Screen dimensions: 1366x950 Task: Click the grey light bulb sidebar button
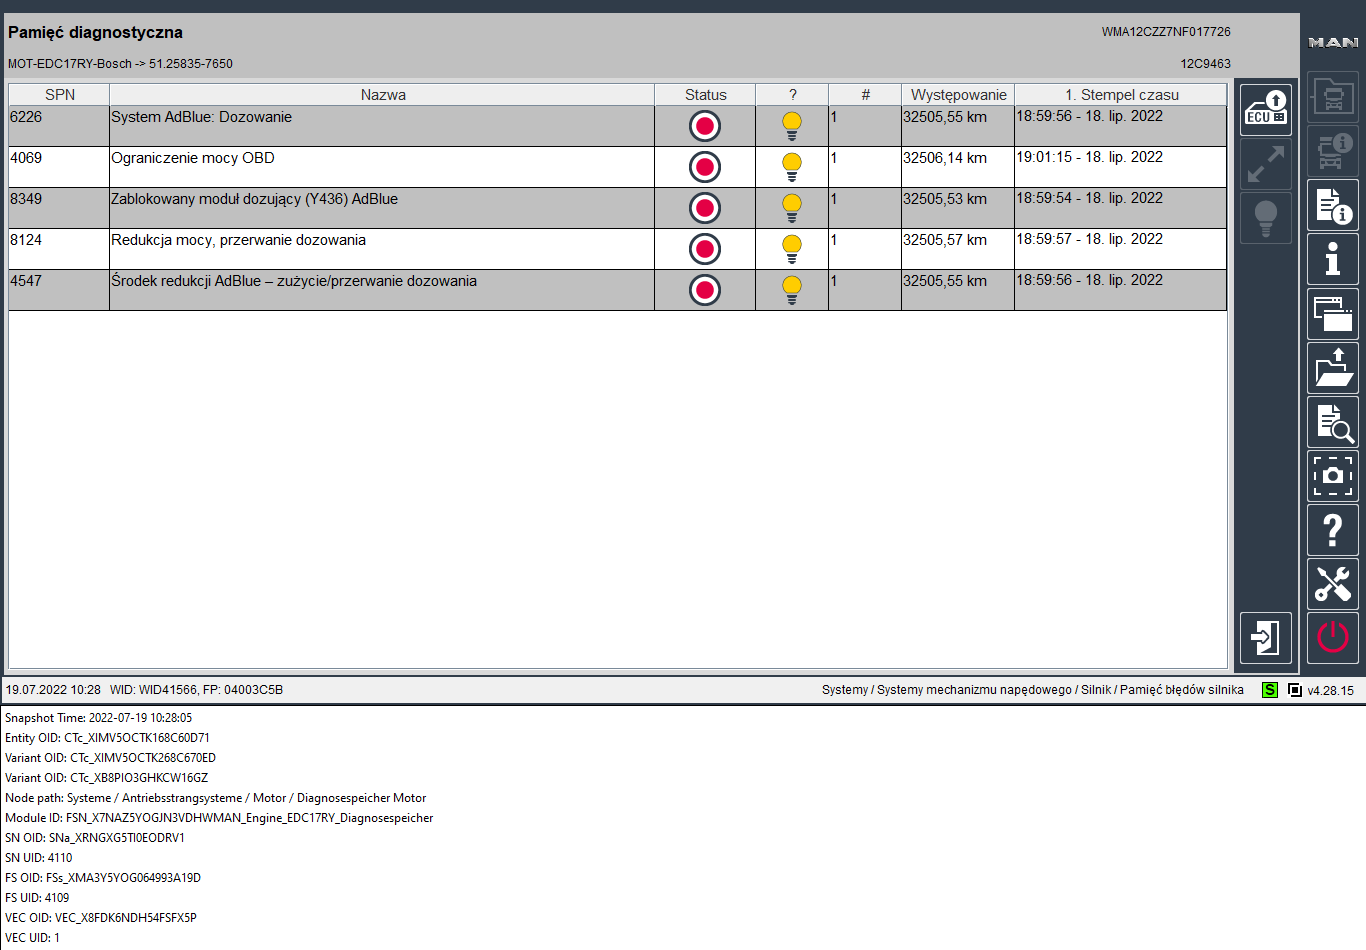point(1266,218)
